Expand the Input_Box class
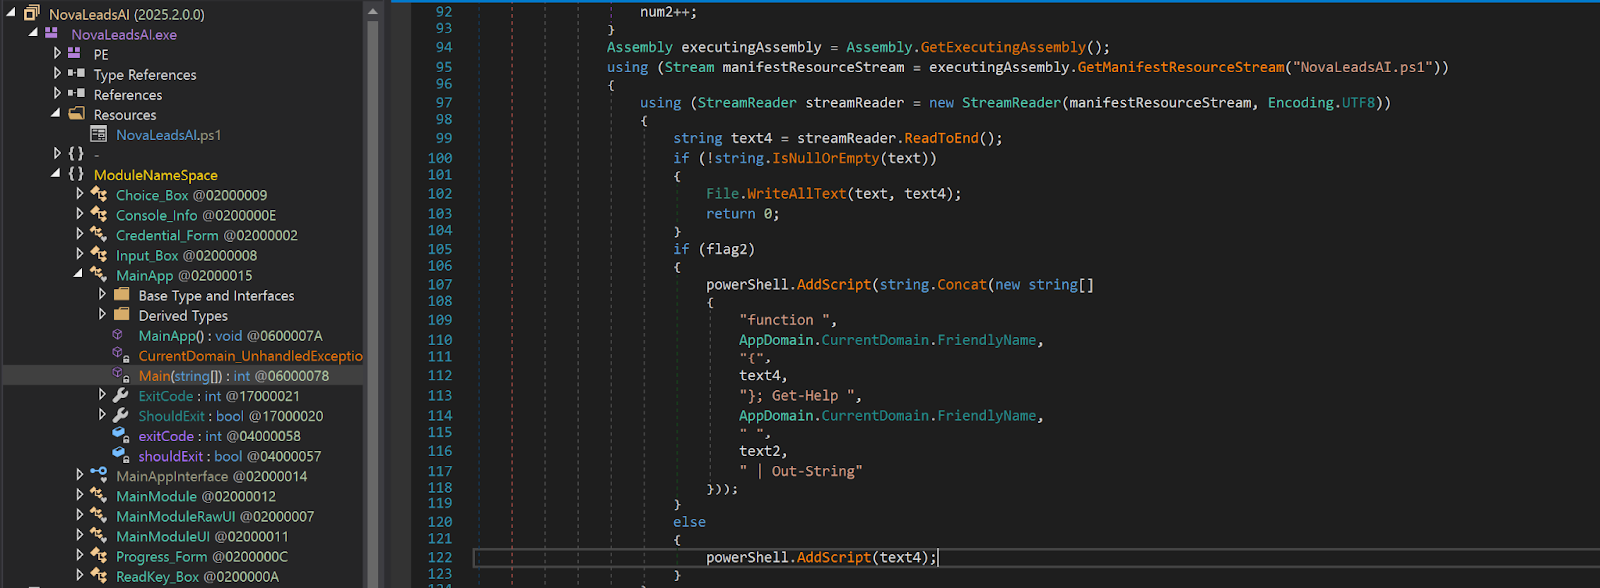1600x588 pixels. [80, 254]
